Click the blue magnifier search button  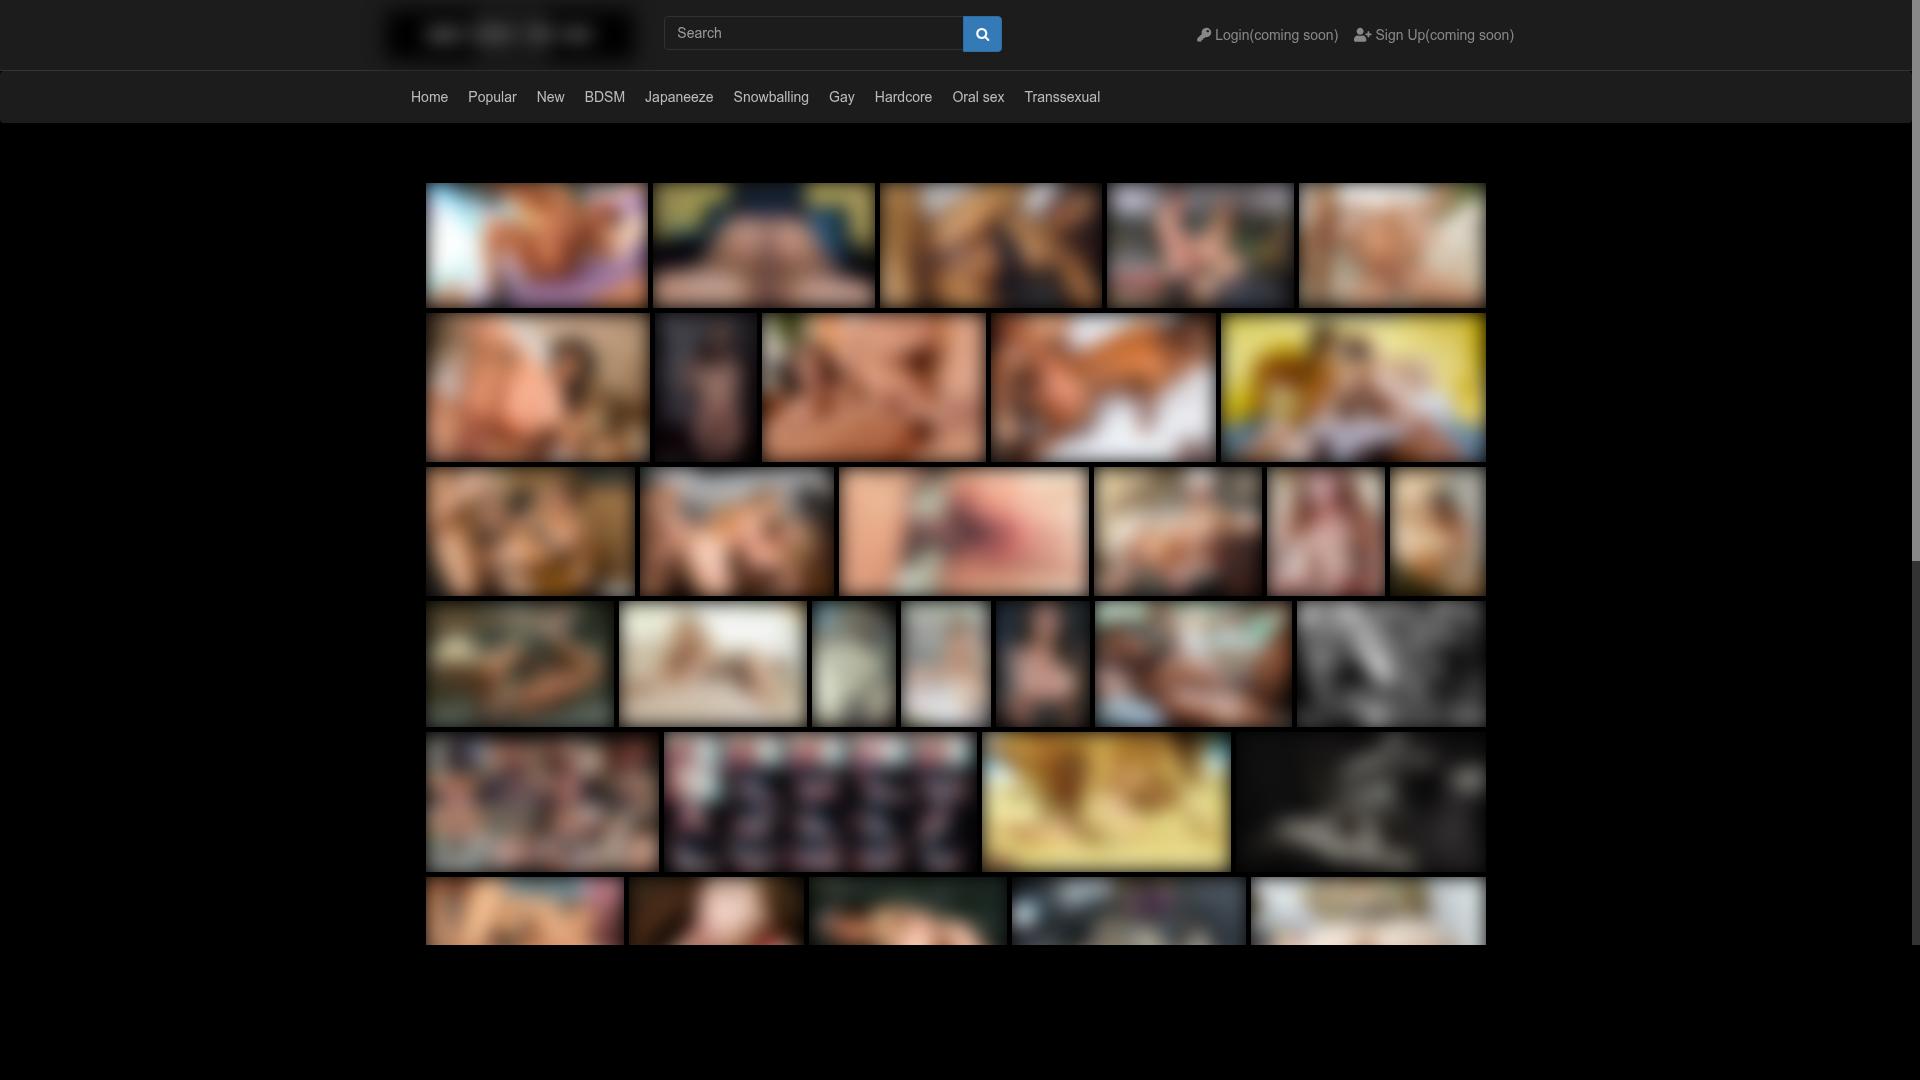[981, 34]
